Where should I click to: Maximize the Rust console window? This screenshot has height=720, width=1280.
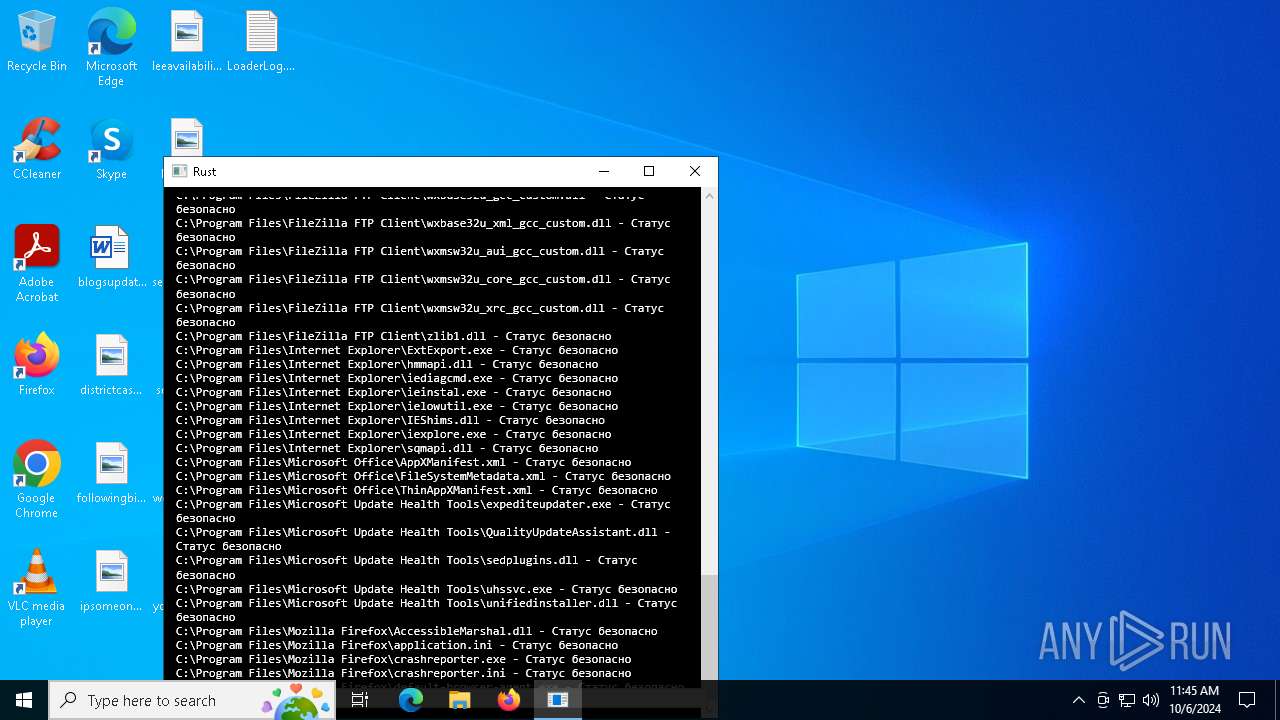tap(649, 171)
